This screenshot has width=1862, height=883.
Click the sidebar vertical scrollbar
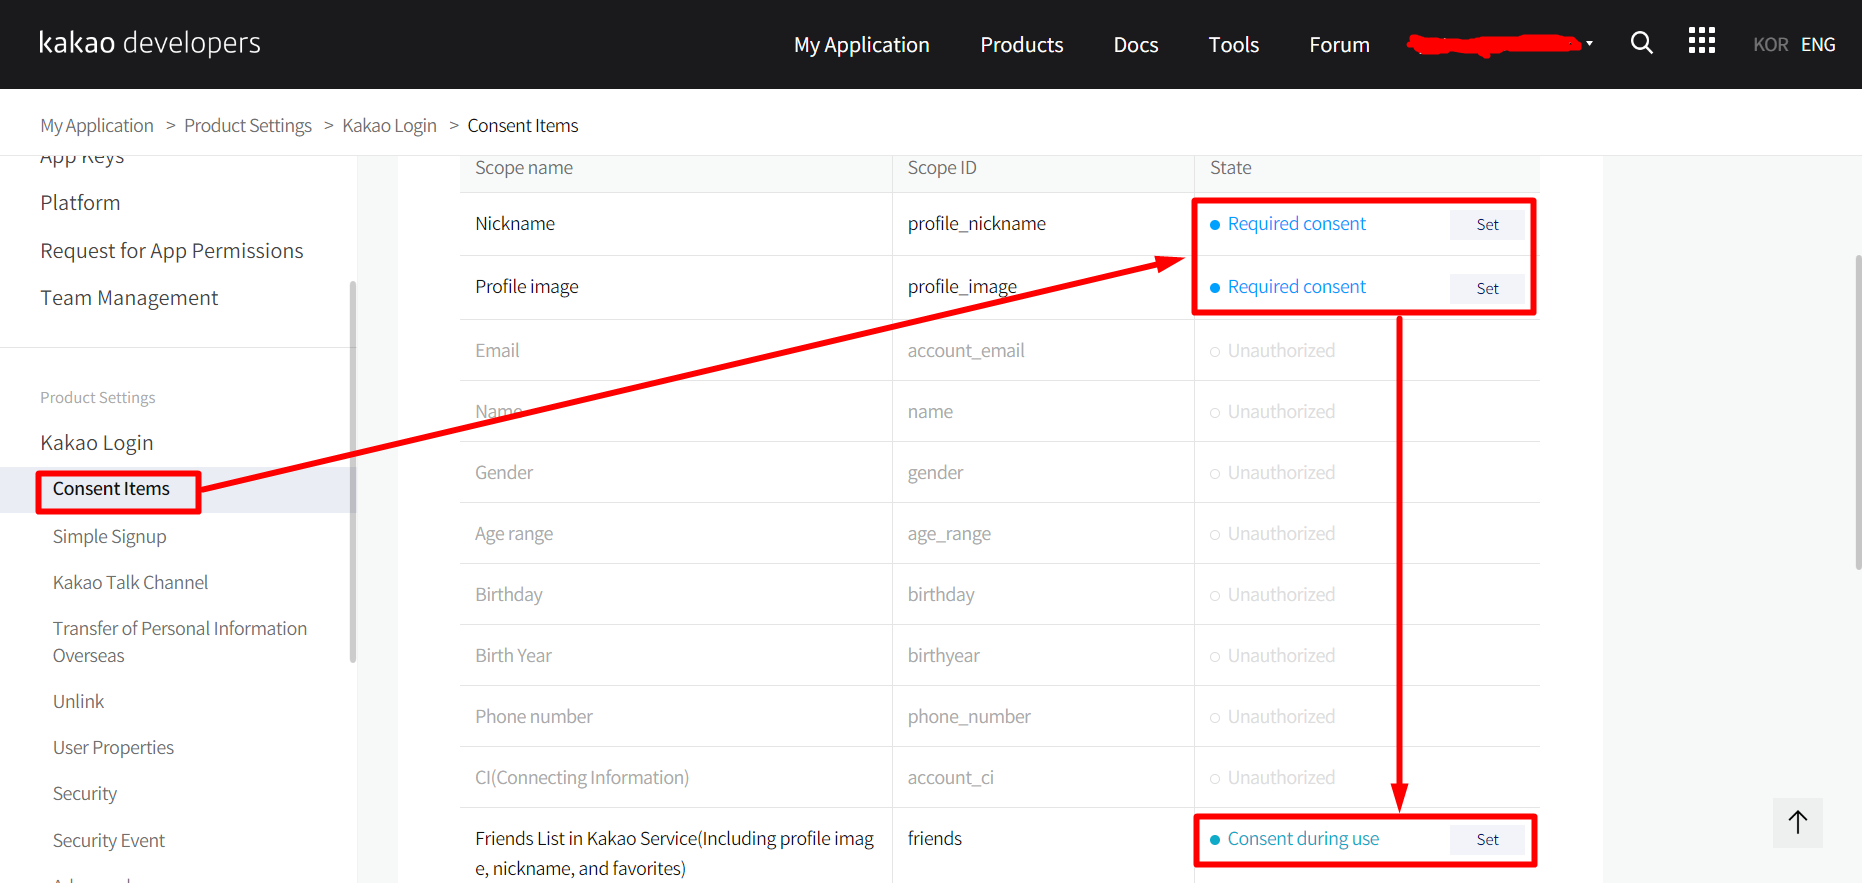click(x=352, y=470)
